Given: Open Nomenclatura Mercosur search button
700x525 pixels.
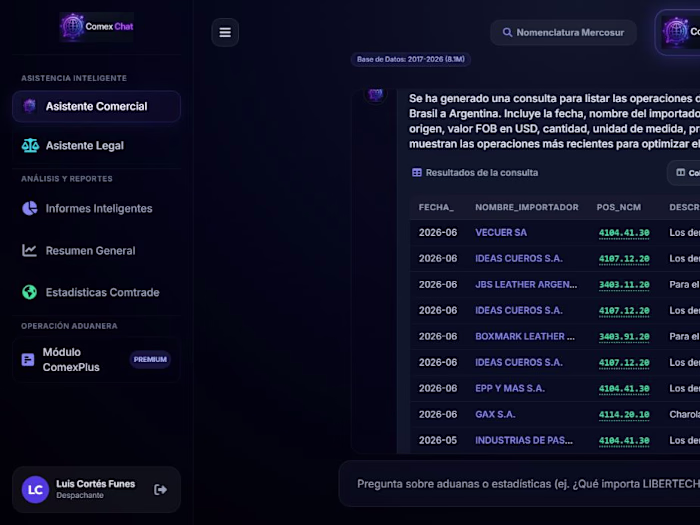Looking at the screenshot, I should click(563, 33).
